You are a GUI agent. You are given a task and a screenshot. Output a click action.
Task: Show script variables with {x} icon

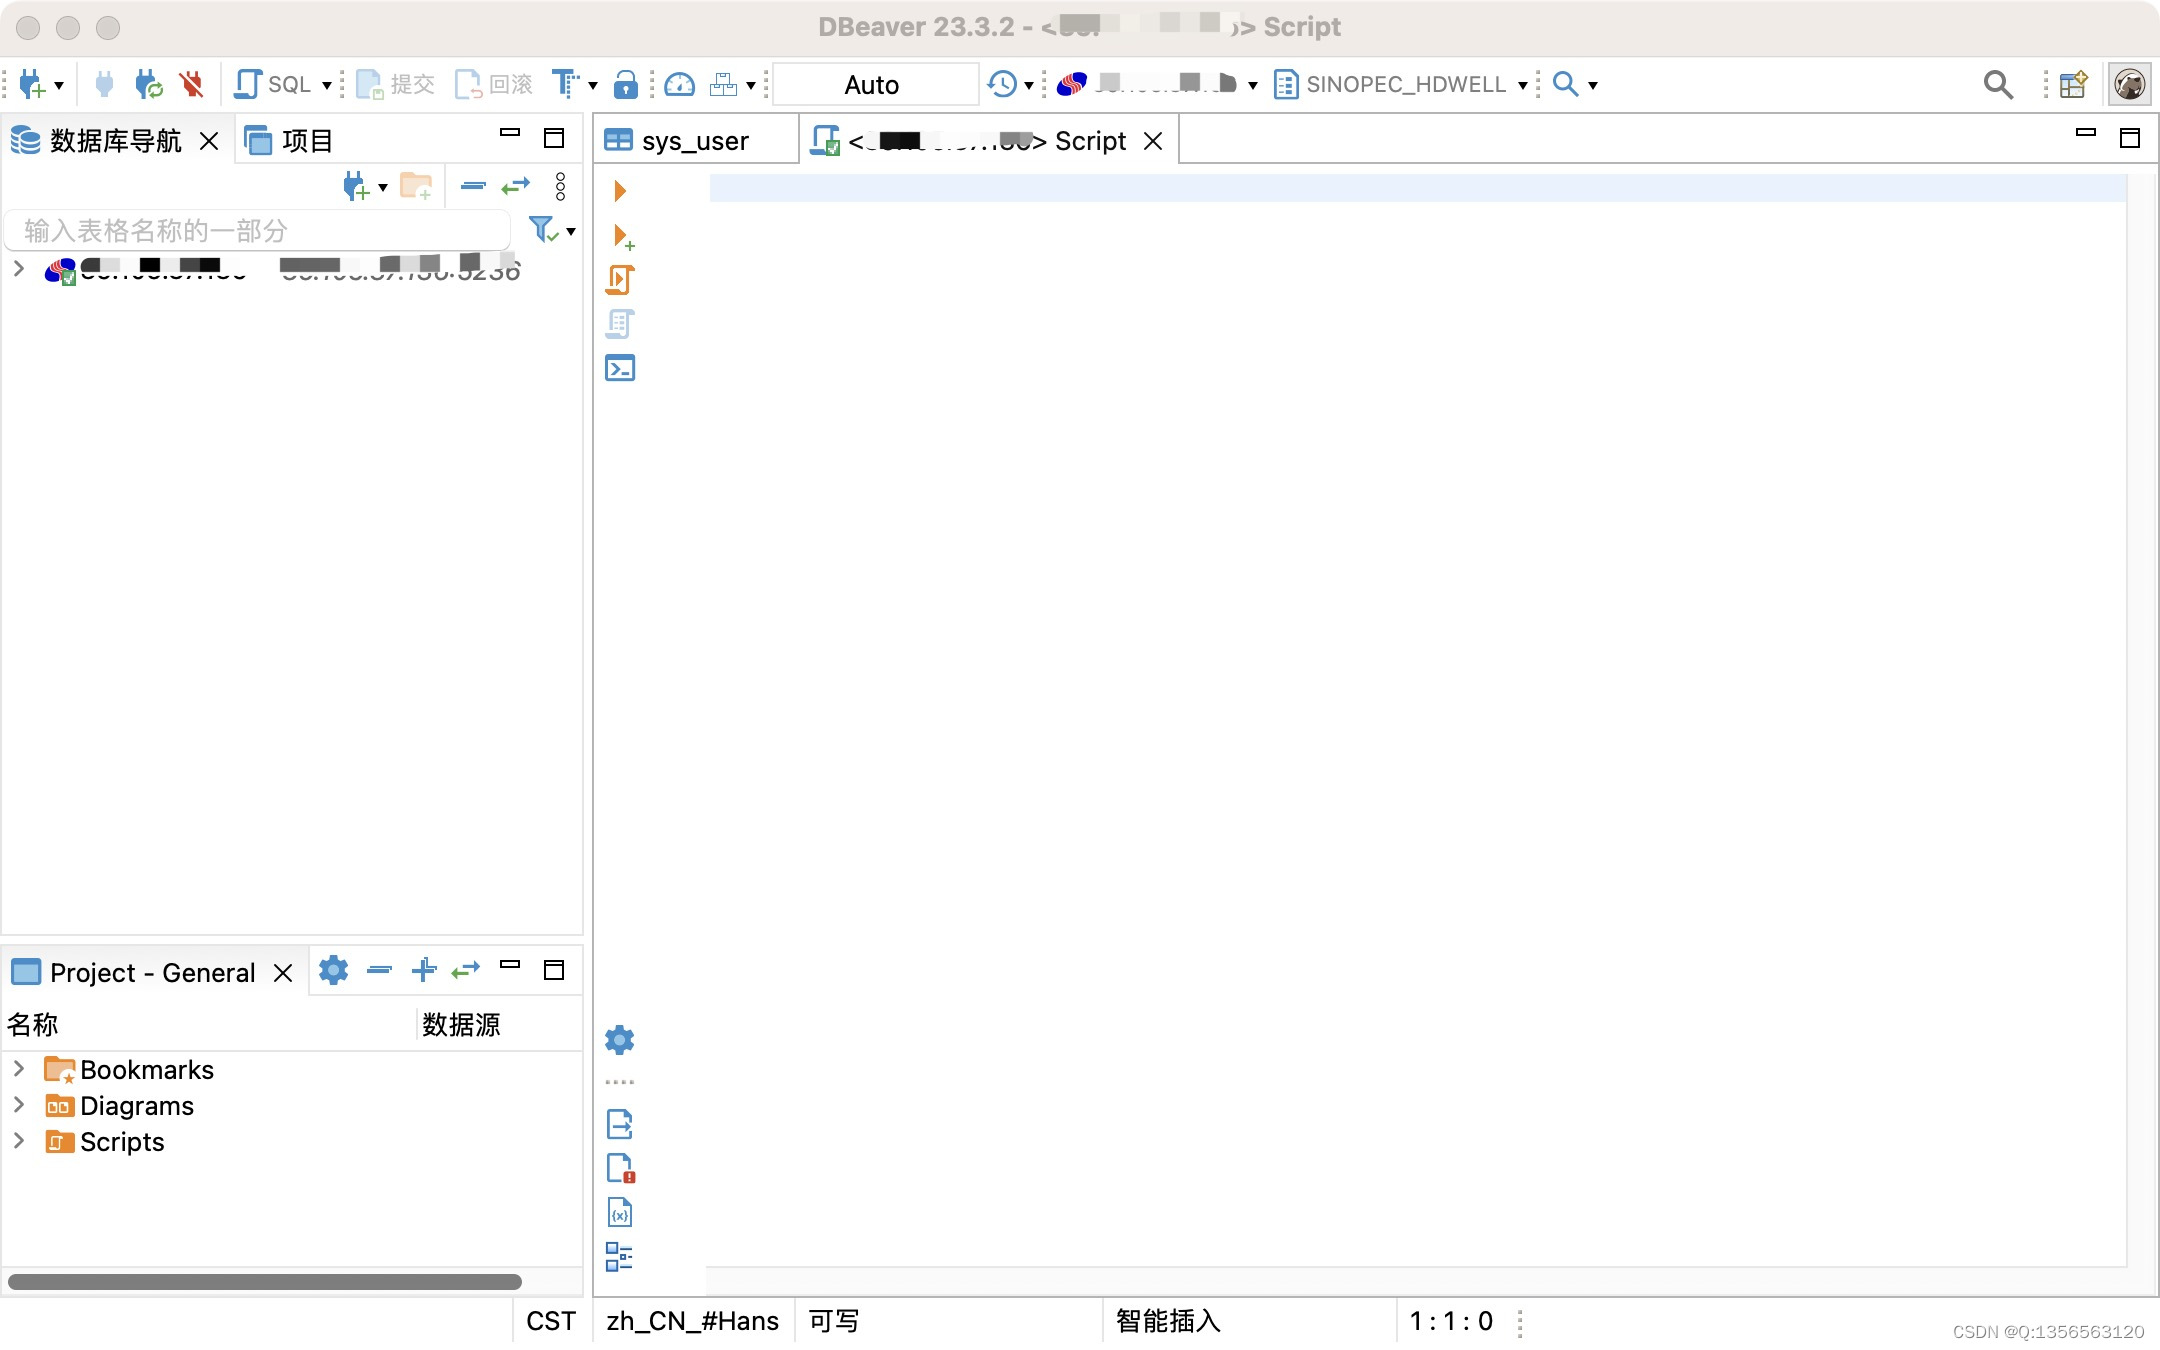point(620,1212)
